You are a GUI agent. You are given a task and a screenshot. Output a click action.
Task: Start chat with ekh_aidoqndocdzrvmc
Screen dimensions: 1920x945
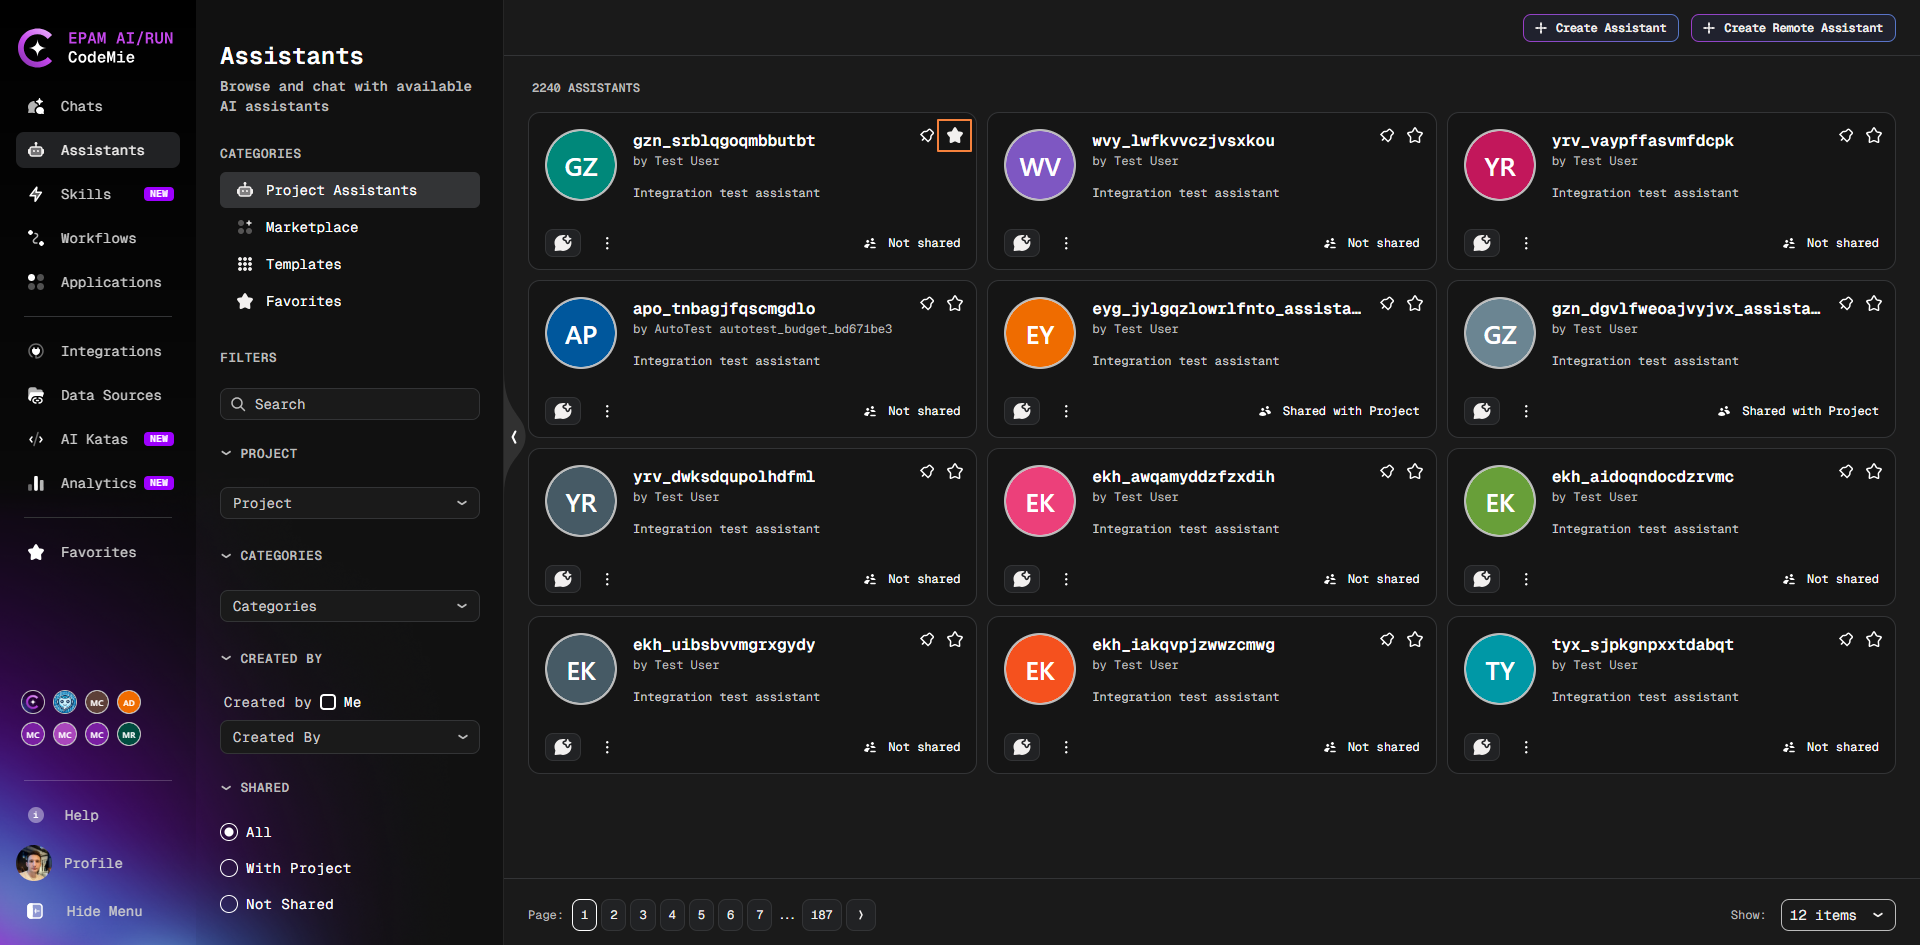point(1482,579)
